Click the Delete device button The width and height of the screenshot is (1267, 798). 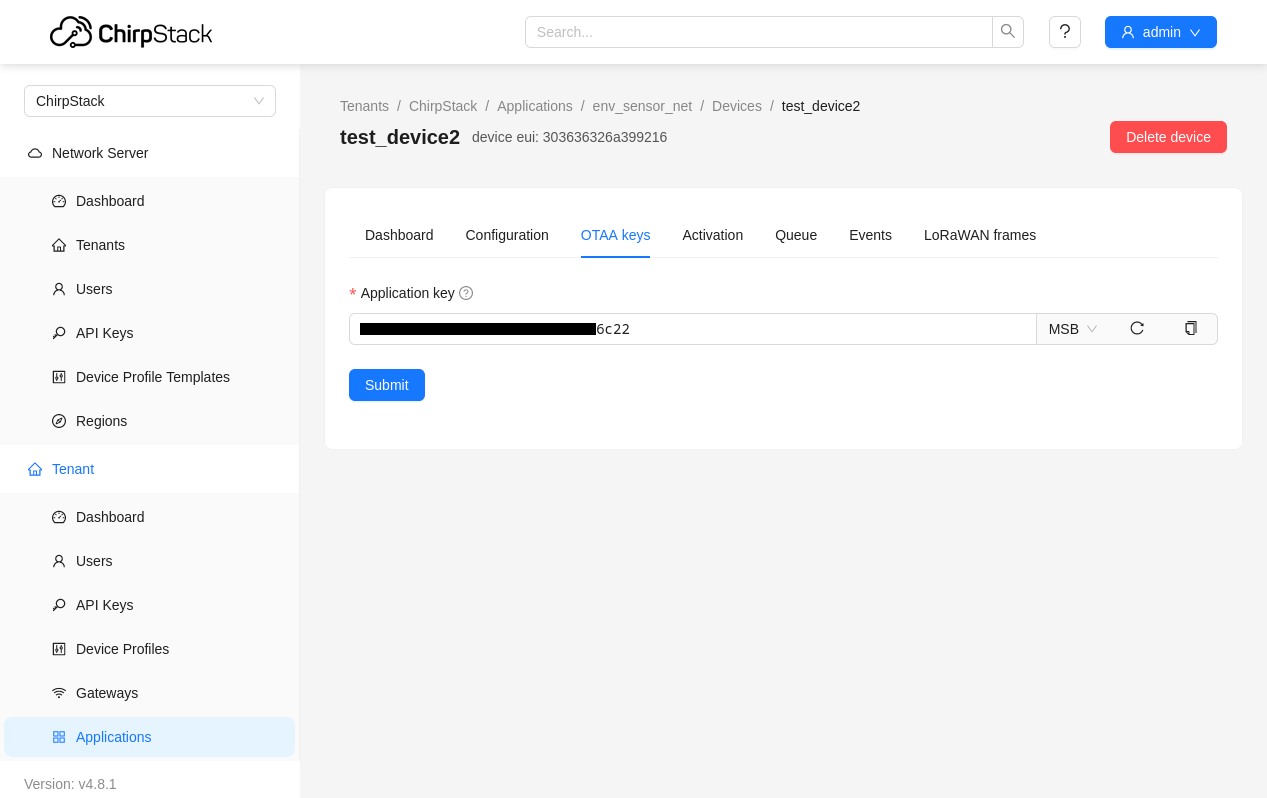coord(1168,137)
